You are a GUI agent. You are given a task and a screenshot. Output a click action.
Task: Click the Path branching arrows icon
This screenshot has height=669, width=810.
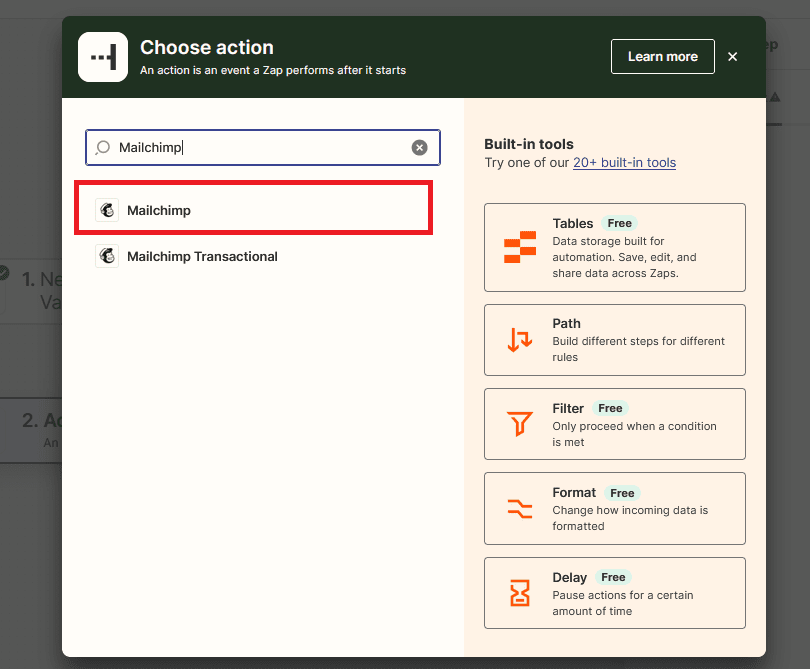(x=520, y=340)
